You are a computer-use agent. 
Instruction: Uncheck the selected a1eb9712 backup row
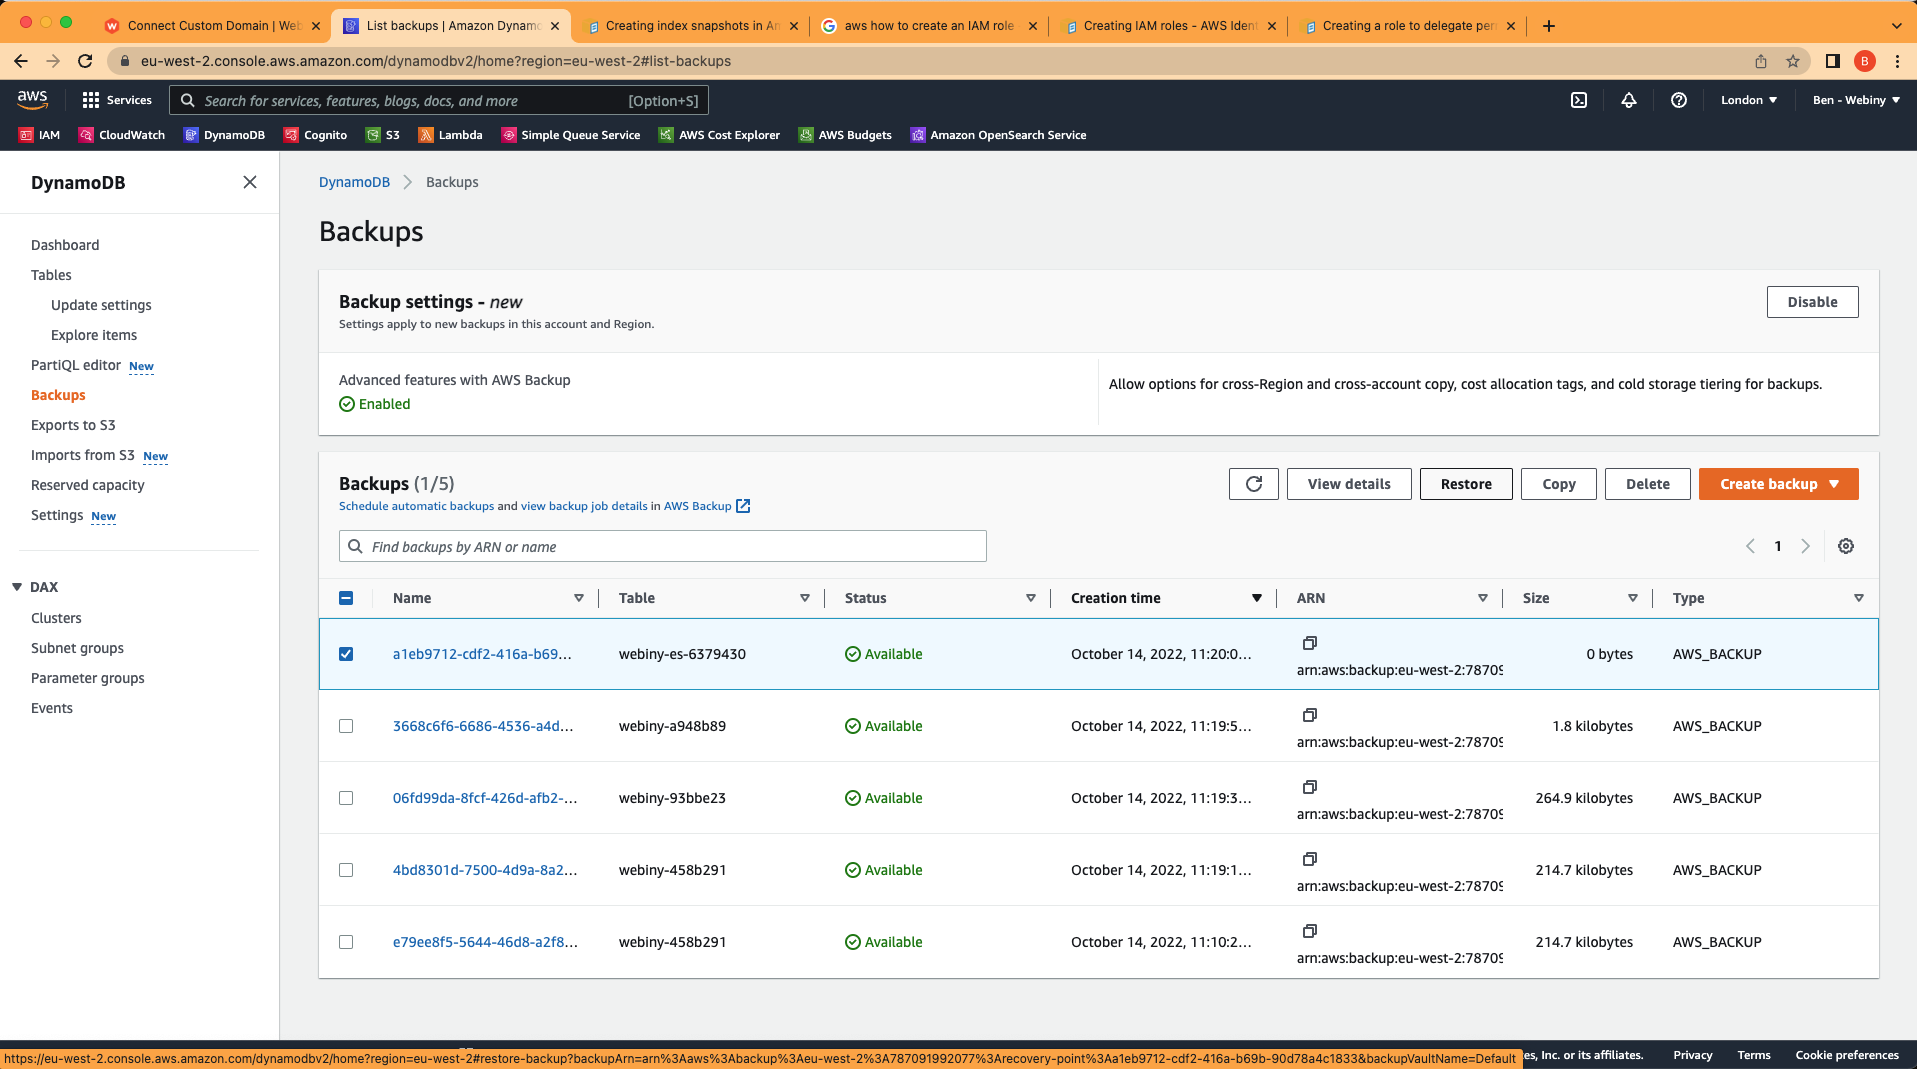(346, 654)
